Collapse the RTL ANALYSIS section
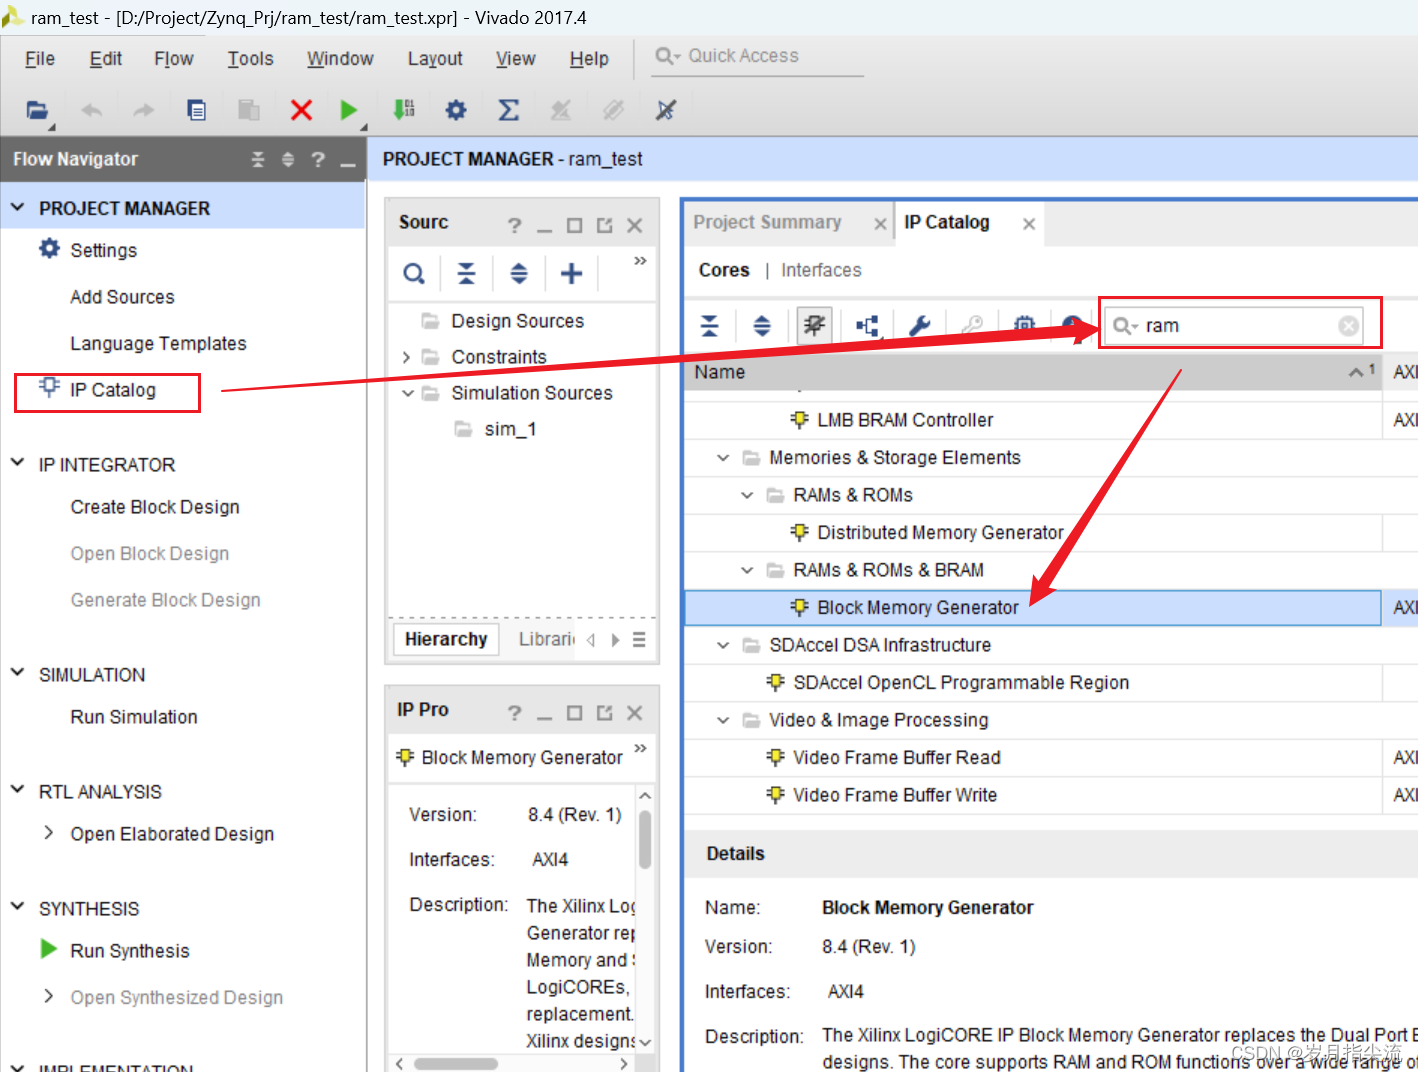Screen dimensions: 1418x1072 point(18,790)
